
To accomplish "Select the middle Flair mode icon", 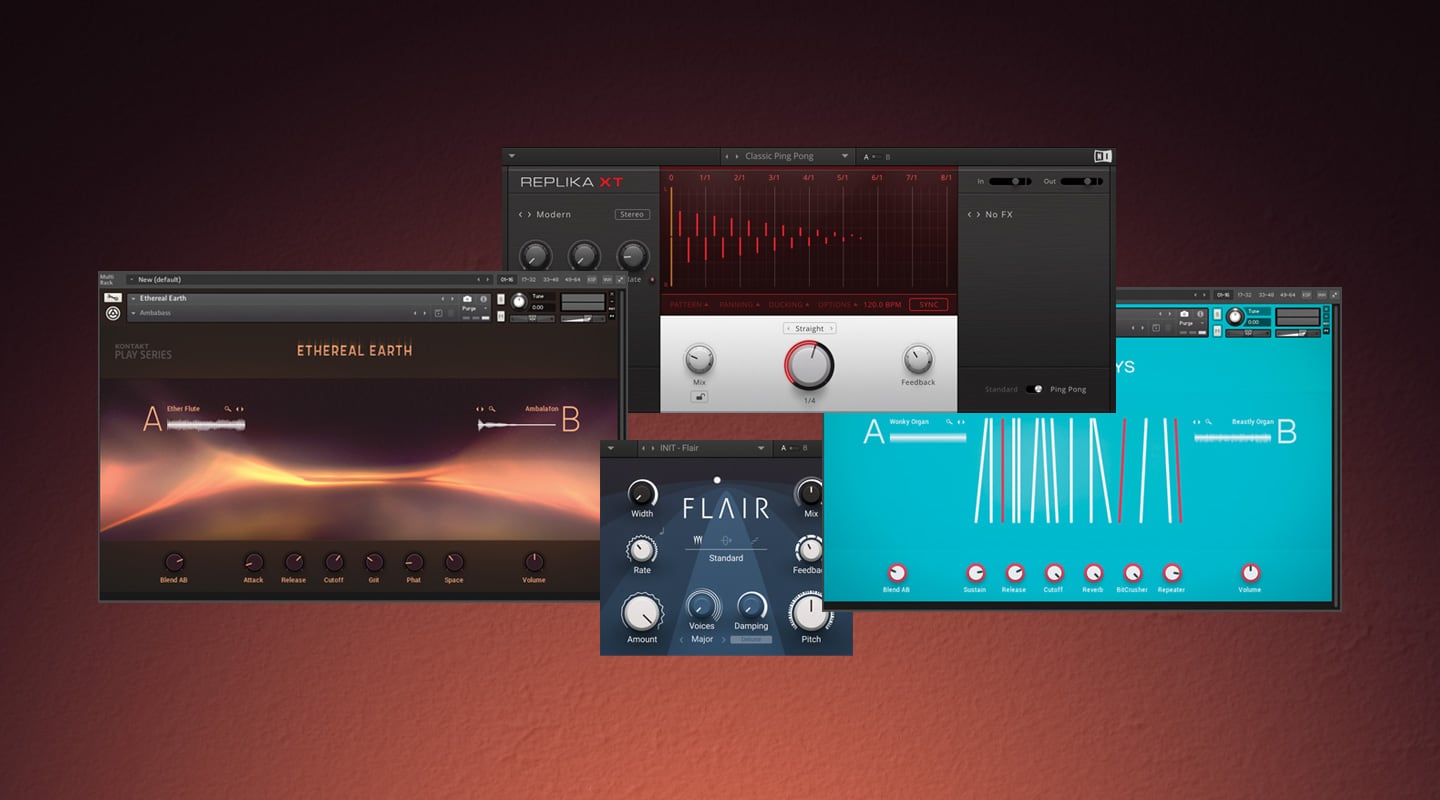I will click(x=726, y=541).
